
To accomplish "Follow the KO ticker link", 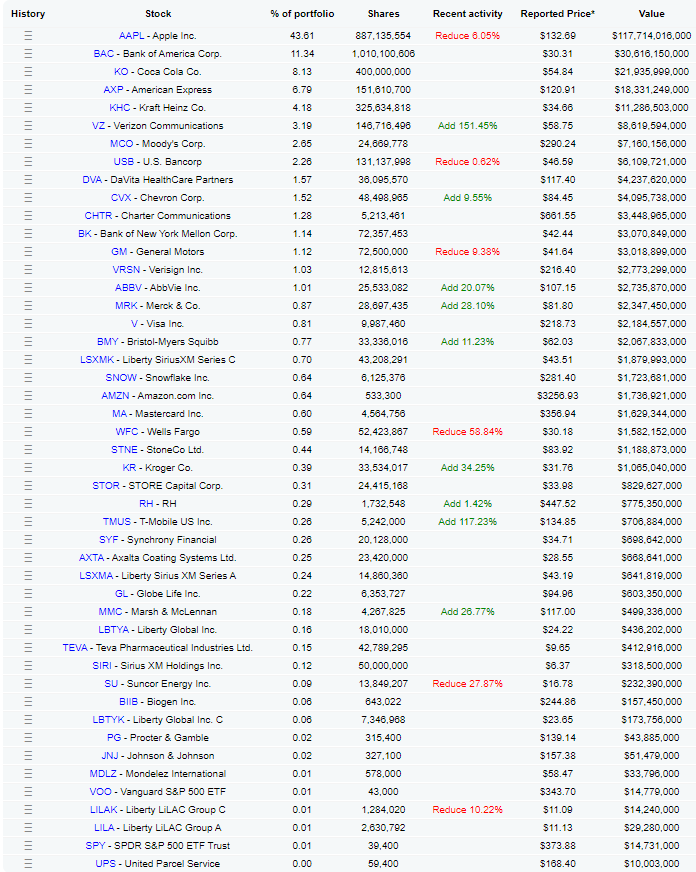I will (x=121, y=72).
